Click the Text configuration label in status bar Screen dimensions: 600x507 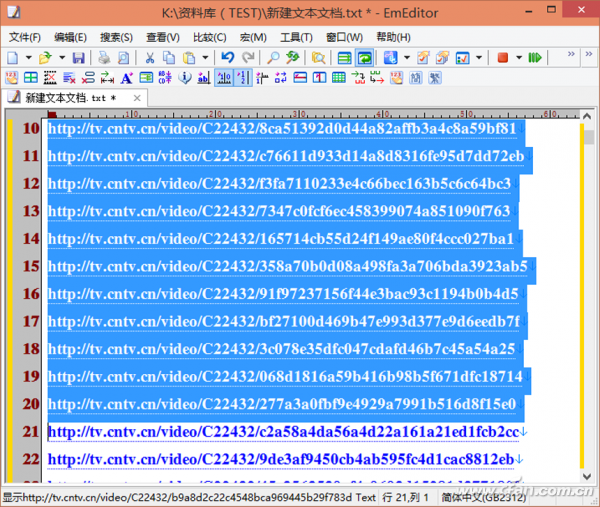366,497
